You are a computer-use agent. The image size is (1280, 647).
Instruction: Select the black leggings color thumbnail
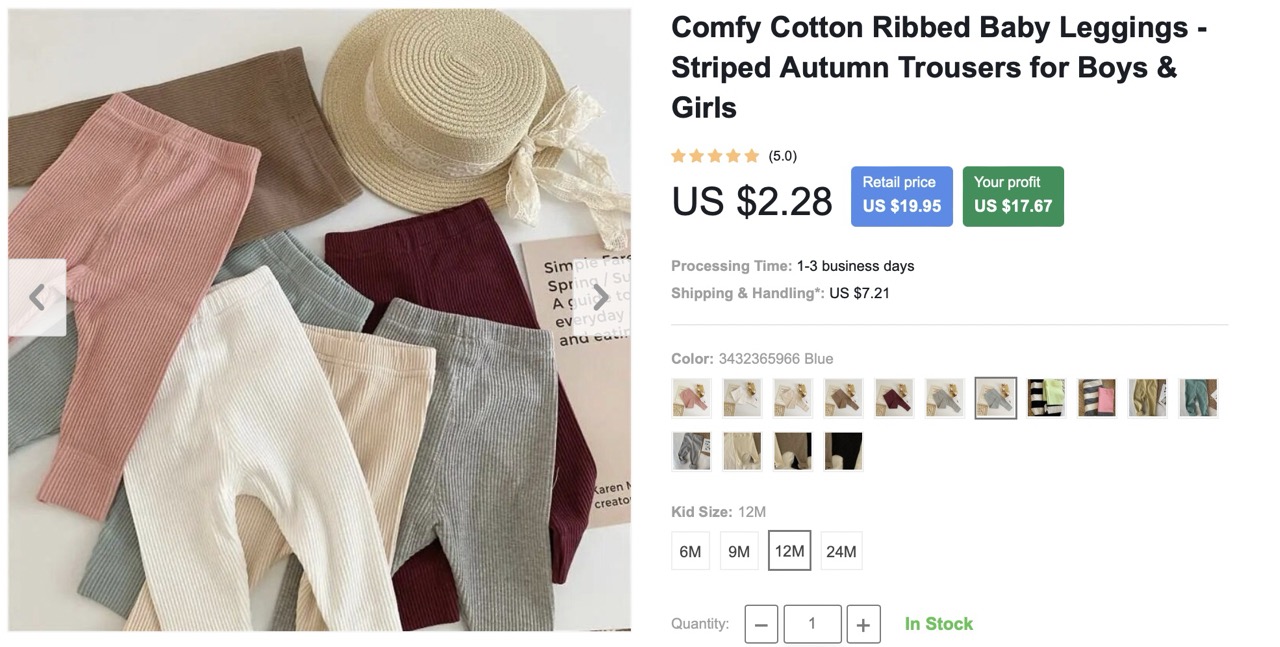coord(843,451)
